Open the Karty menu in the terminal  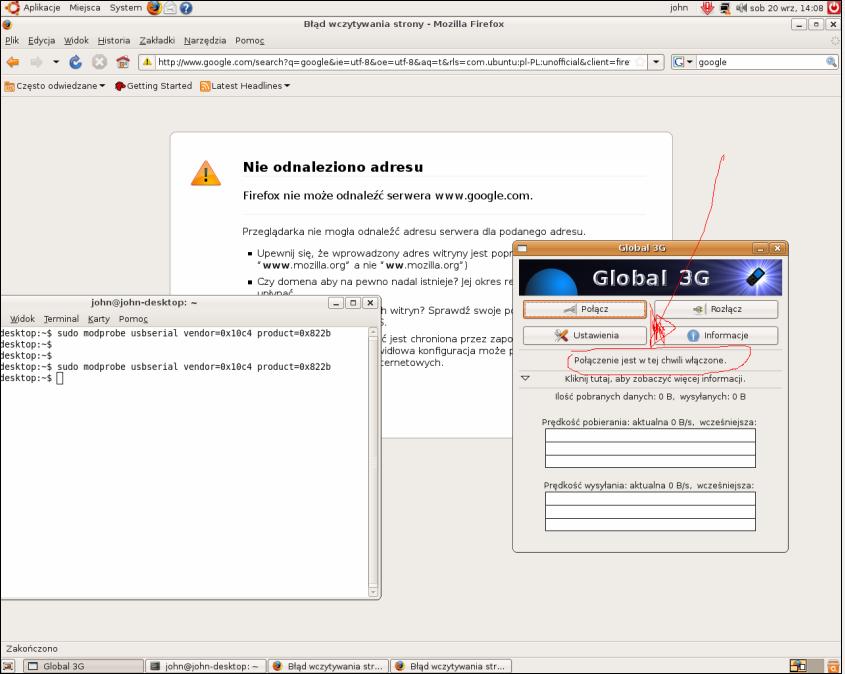coord(99,319)
